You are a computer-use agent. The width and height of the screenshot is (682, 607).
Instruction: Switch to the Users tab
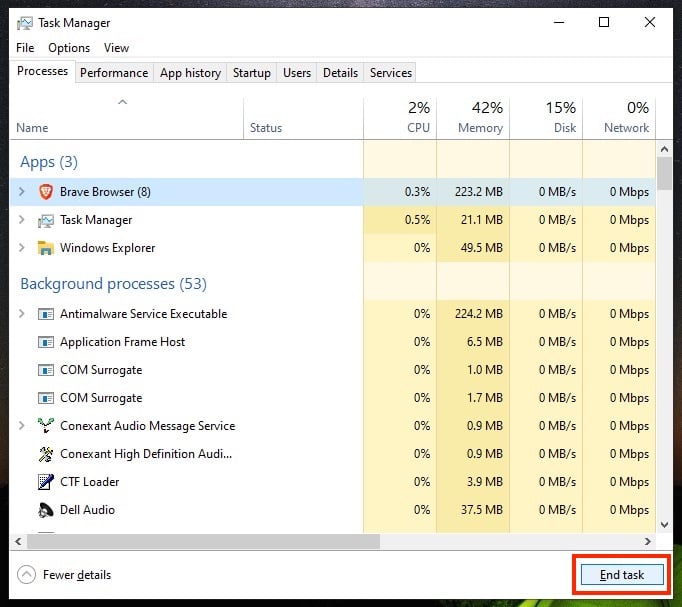pos(297,73)
